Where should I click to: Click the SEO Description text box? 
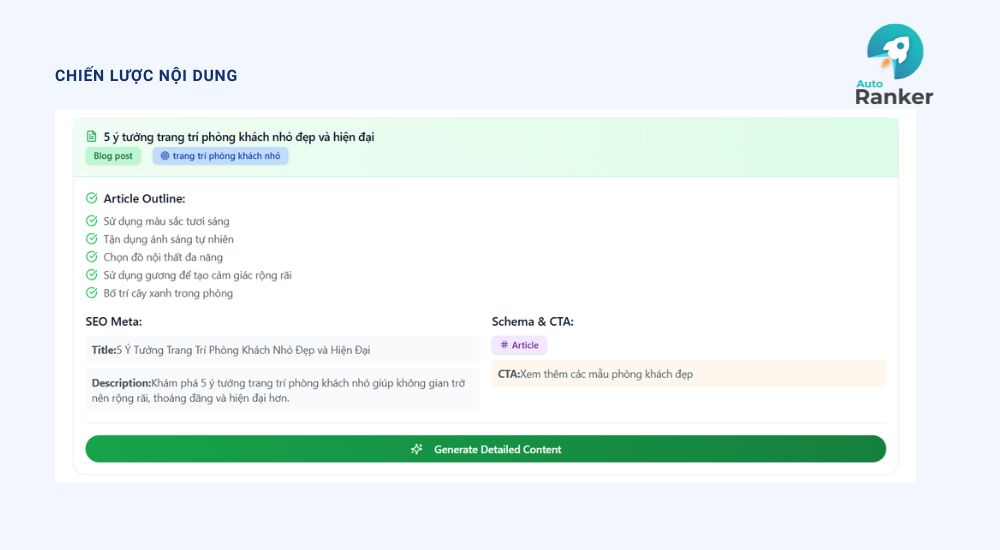(282, 390)
